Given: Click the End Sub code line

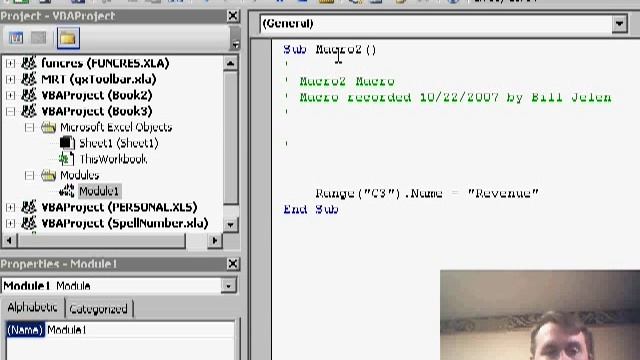Looking at the screenshot, I should [311, 209].
